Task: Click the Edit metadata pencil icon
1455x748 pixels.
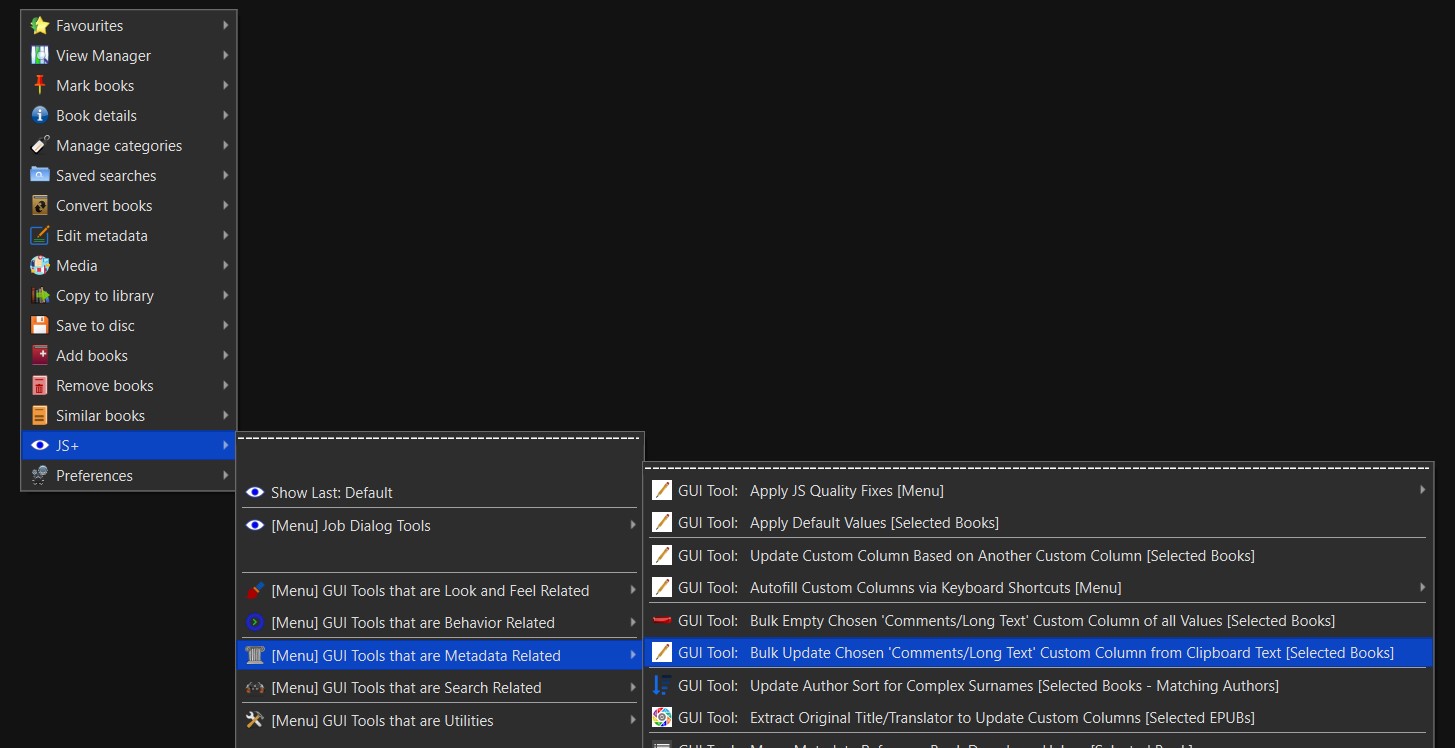Action: (40, 236)
